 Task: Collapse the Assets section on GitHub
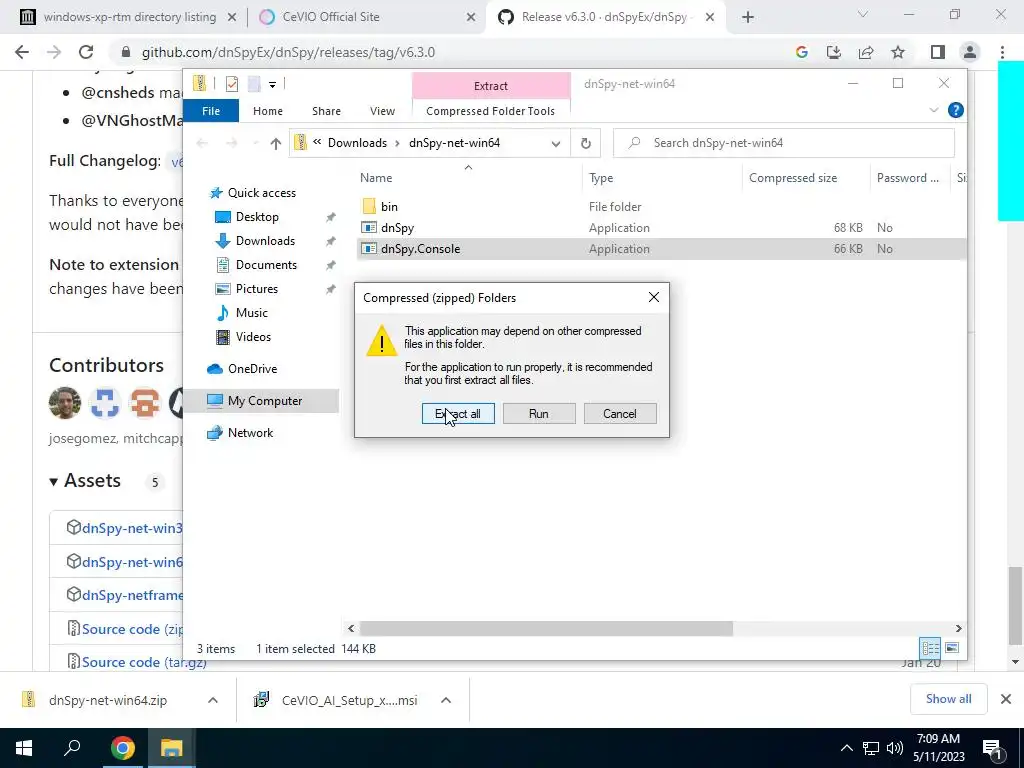[85, 481]
